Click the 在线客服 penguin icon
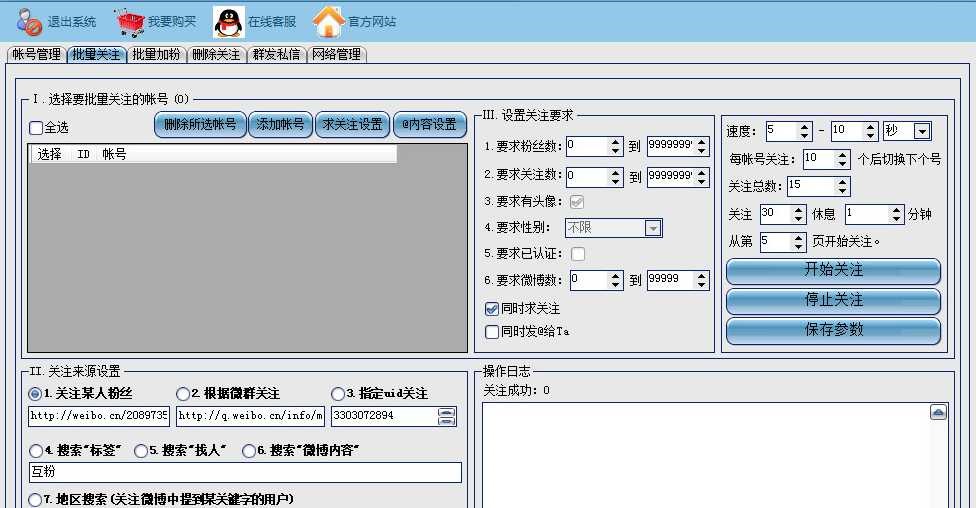 (x=228, y=22)
